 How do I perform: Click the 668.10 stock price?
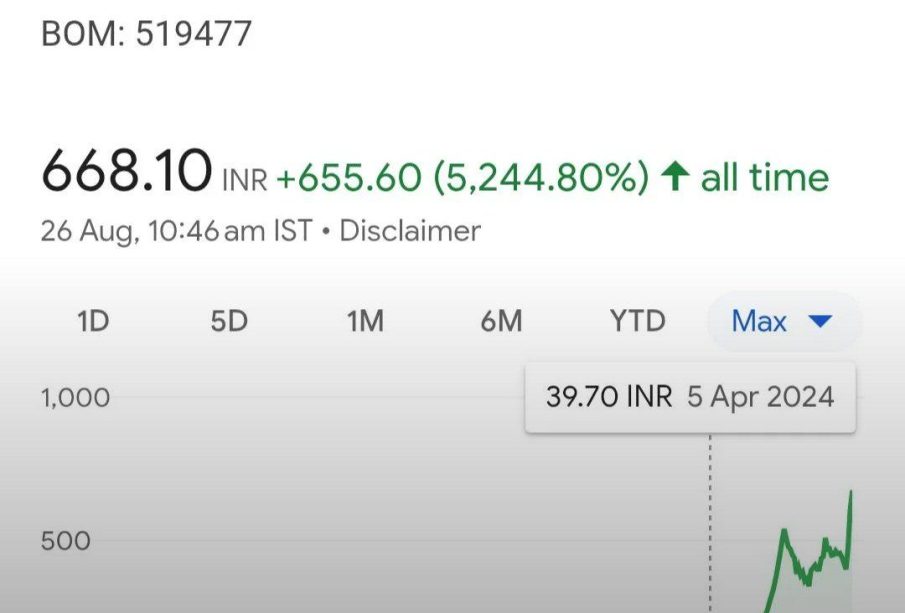(x=126, y=172)
